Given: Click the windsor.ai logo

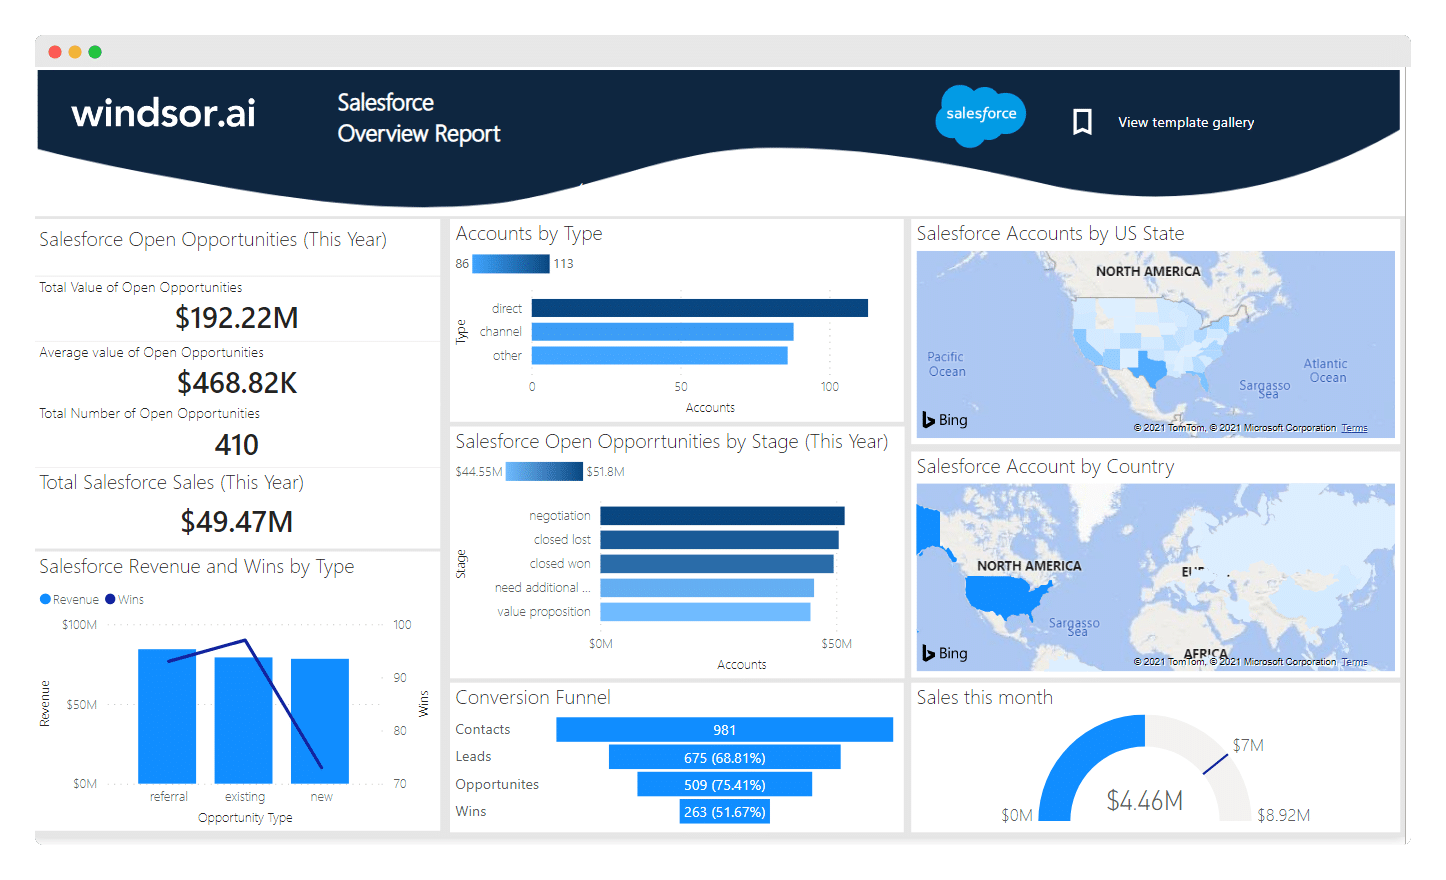Looking at the screenshot, I should 164,112.
